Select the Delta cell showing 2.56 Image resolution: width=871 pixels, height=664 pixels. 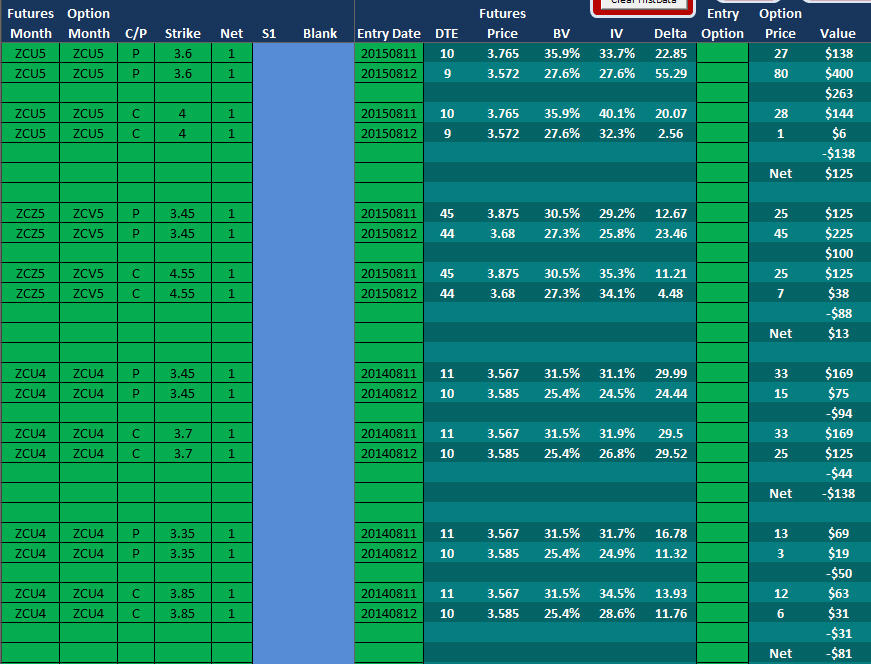pos(670,133)
